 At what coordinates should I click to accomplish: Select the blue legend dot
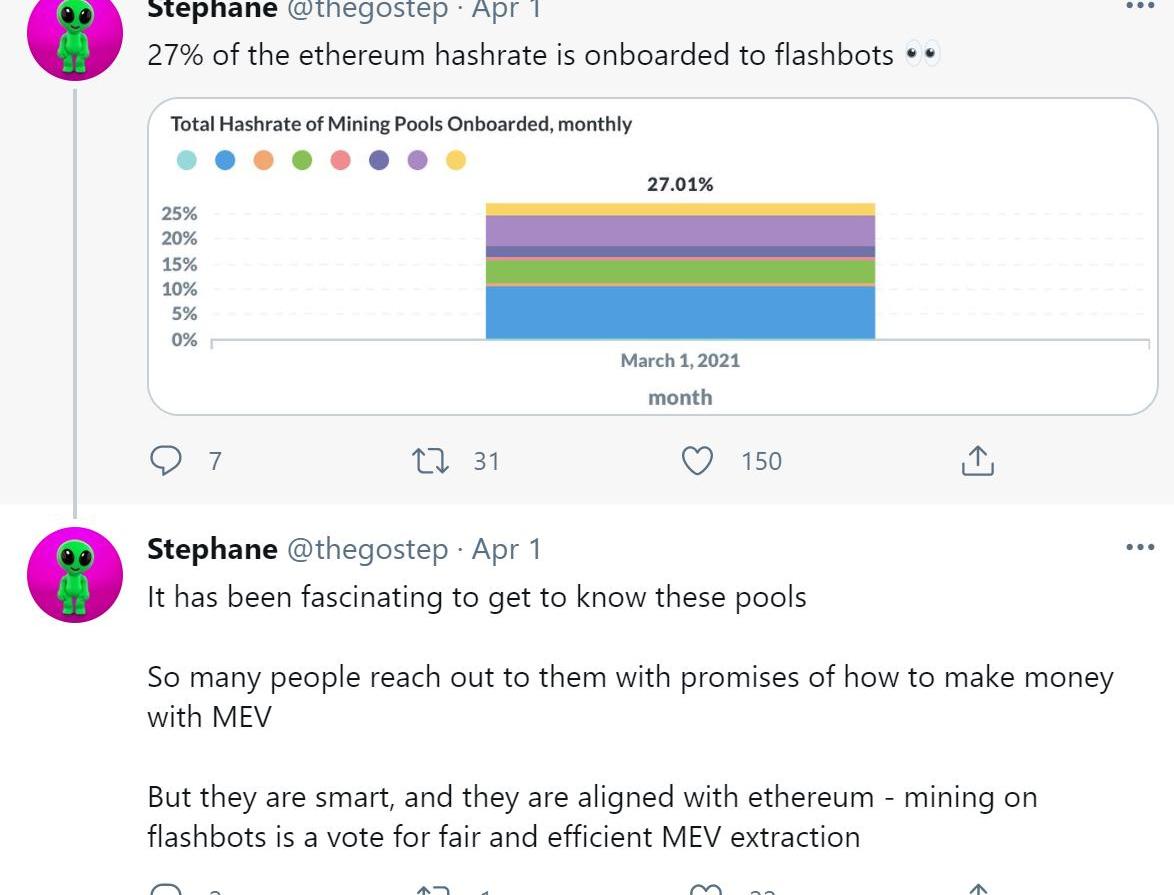(225, 160)
